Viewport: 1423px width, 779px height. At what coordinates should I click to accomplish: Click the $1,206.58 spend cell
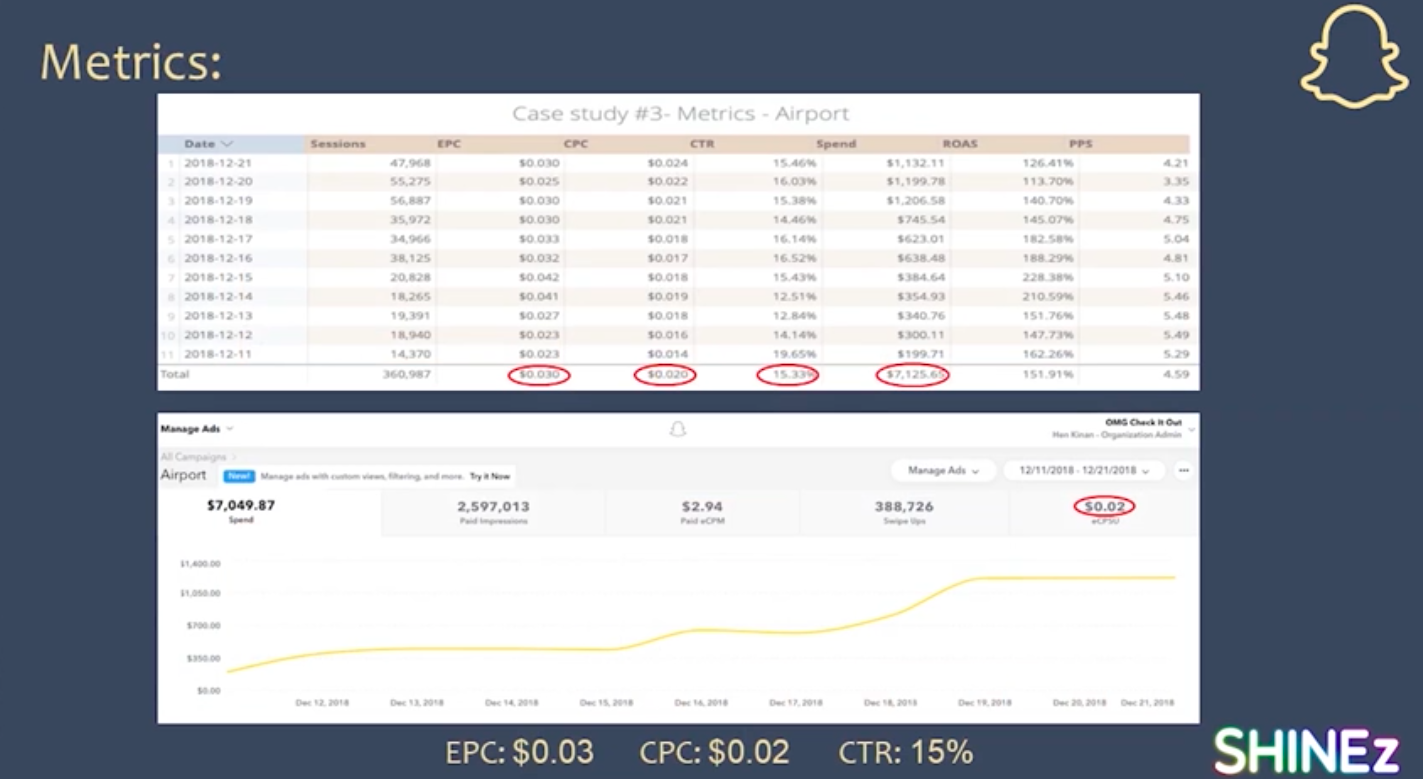(x=915, y=201)
